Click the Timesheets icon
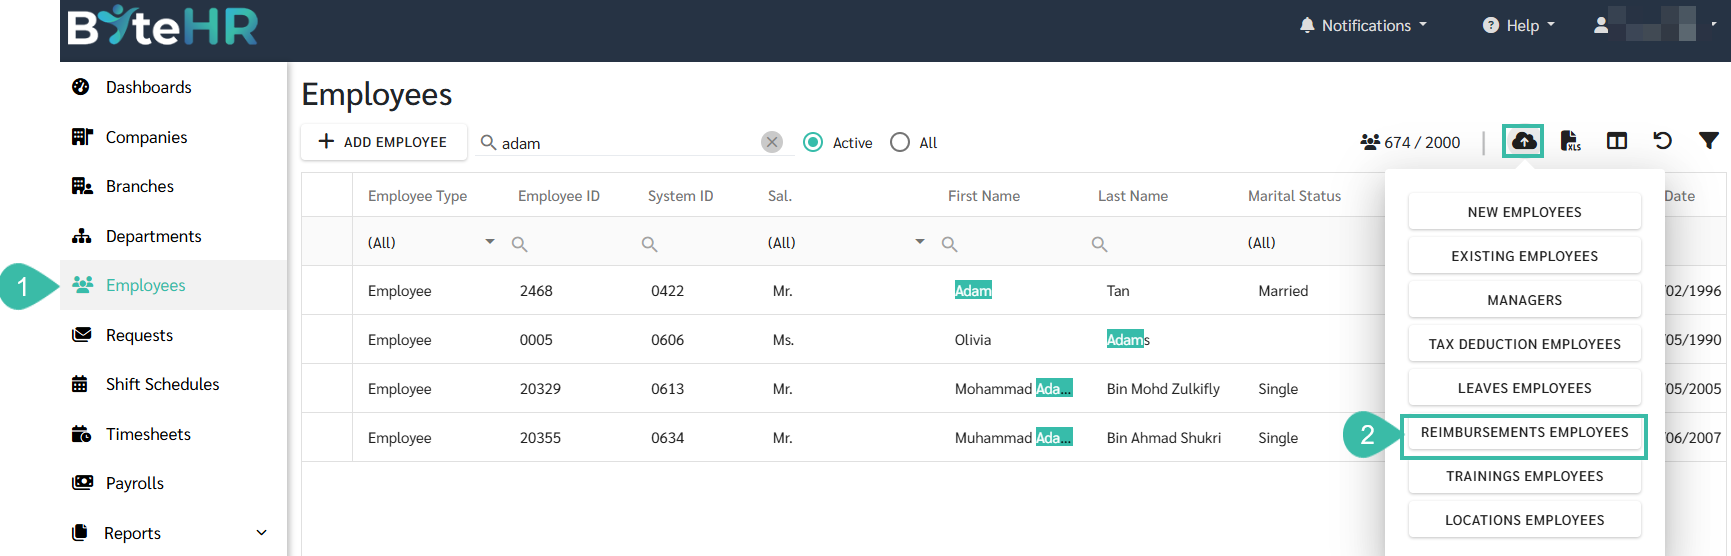1731x556 pixels. pyautogui.click(x=82, y=433)
